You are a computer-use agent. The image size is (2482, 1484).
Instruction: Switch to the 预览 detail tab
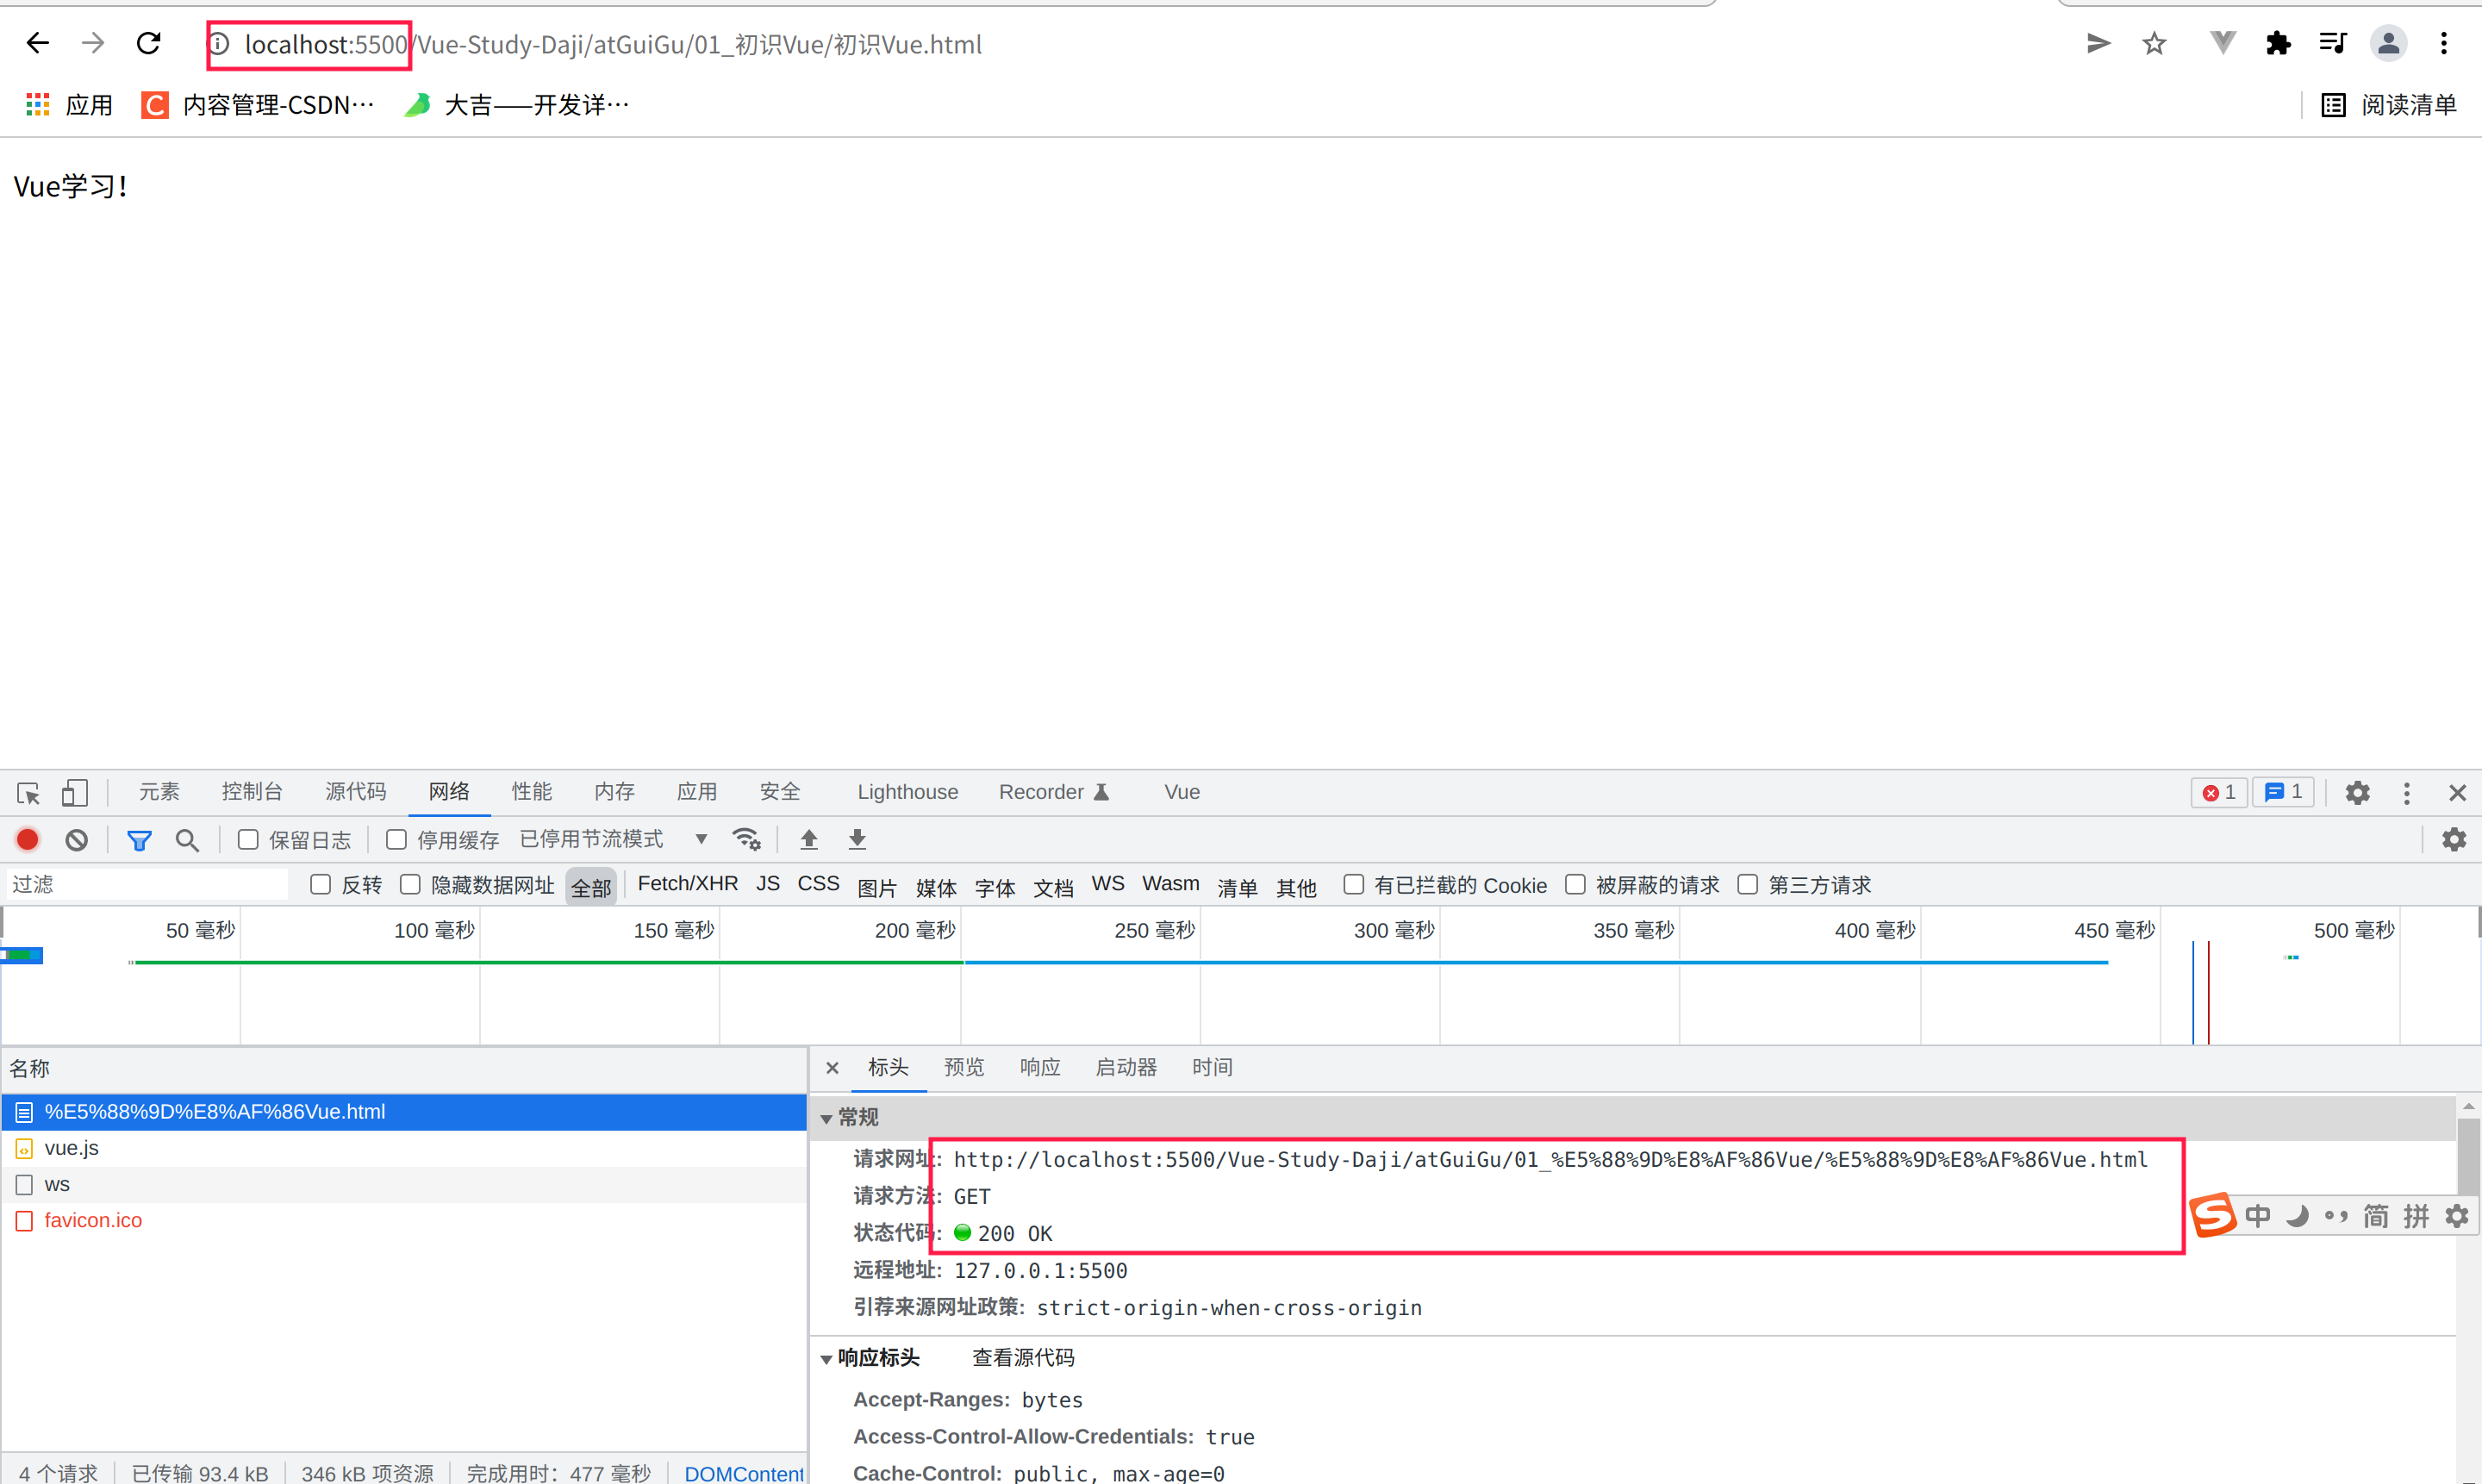click(x=964, y=1068)
